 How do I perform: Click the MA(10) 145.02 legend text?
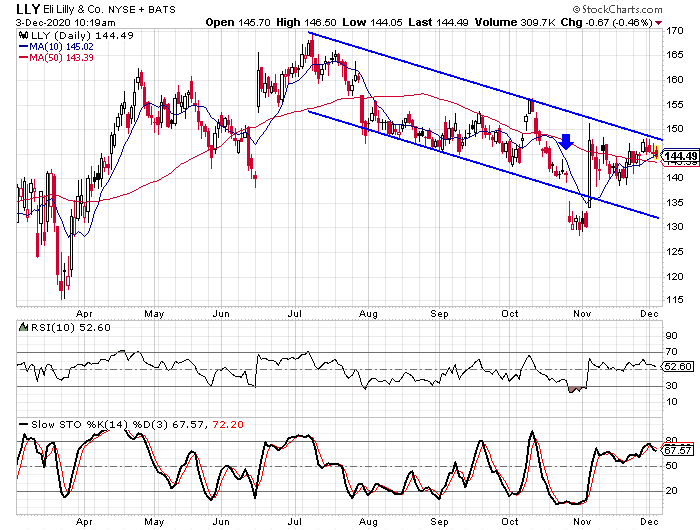tap(62, 46)
